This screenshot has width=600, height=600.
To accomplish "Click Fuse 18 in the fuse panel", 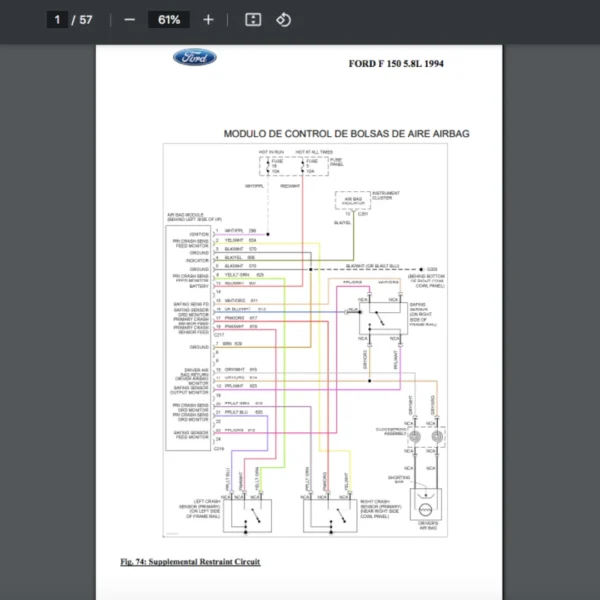I will (x=274, y=166).
